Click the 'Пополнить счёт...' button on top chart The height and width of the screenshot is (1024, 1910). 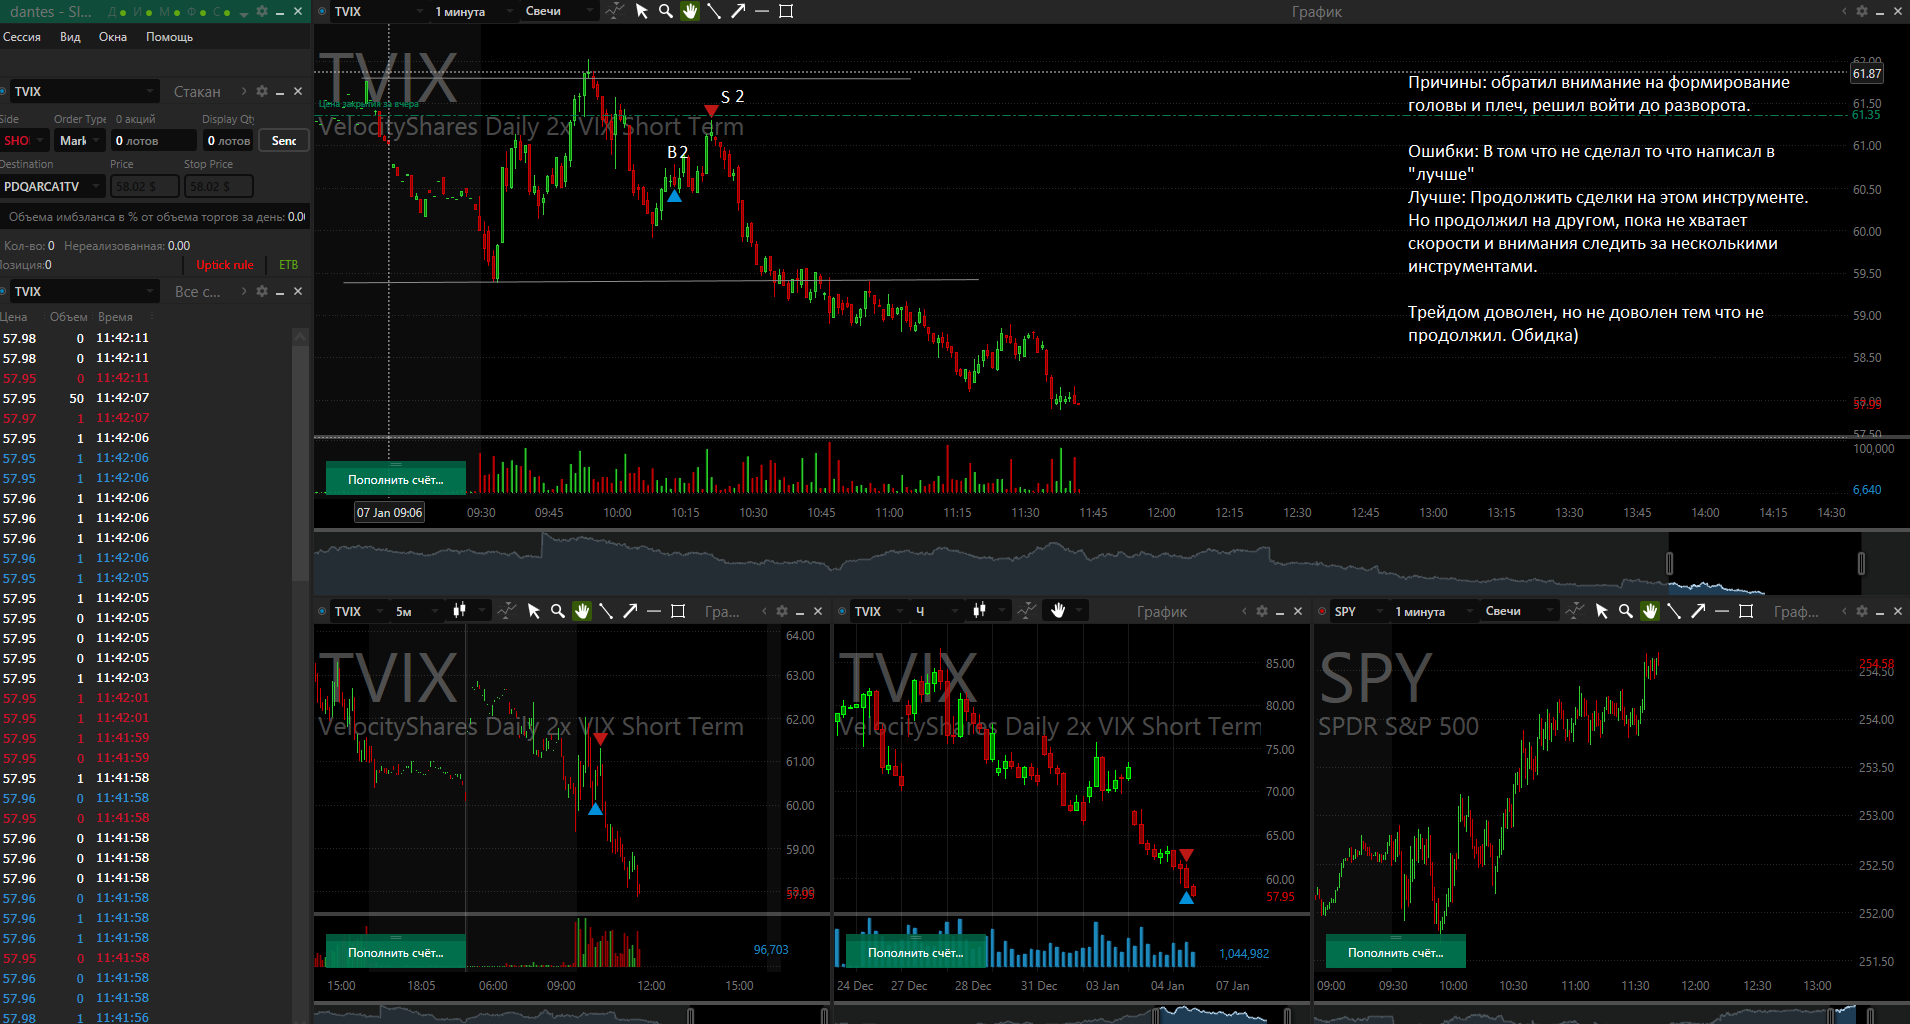(x=395, y=480)
